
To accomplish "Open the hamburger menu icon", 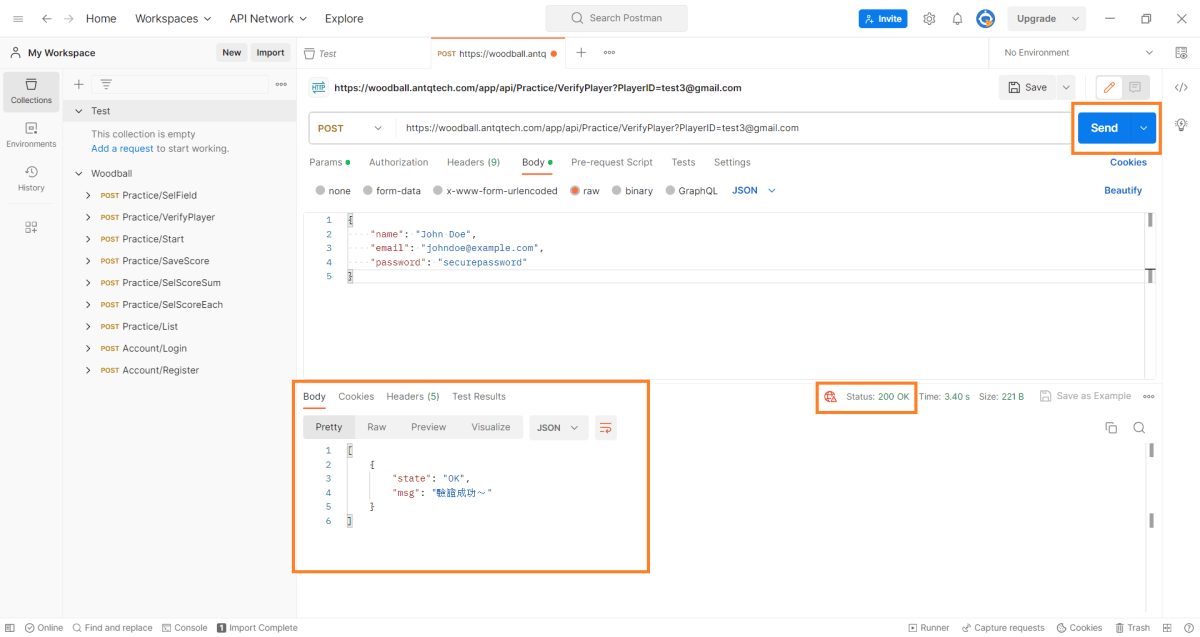I will pyautogui.click(x=18, y=18).
